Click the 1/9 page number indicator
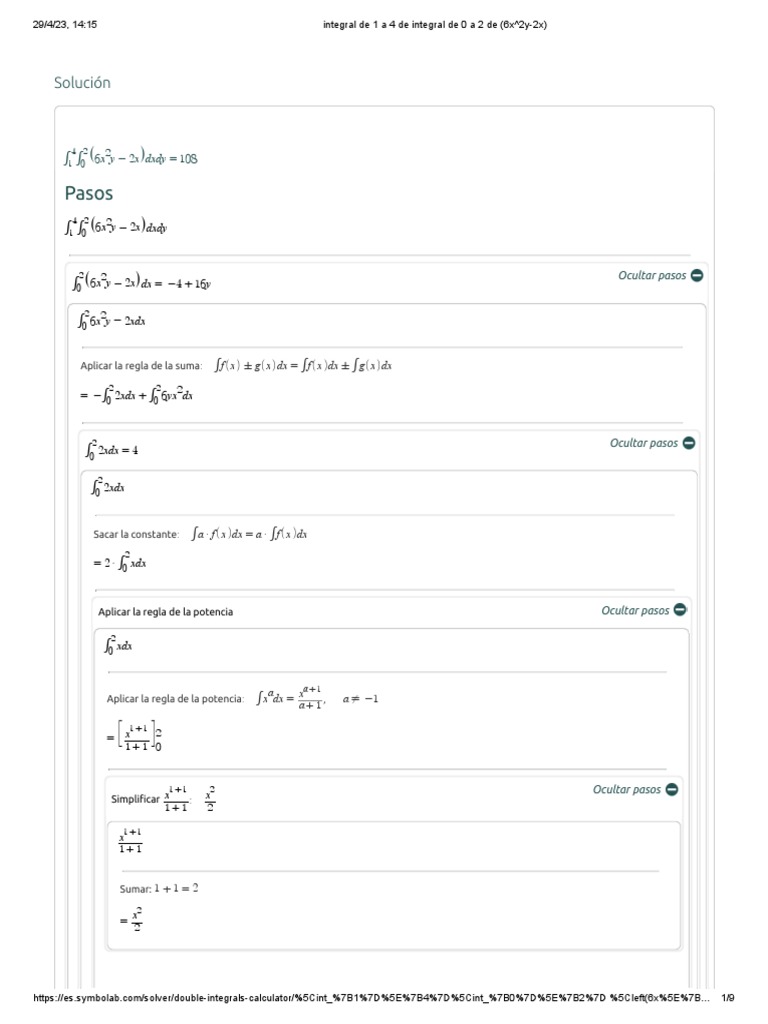This screenshot has width=768, height=1024. pos(728,998)
